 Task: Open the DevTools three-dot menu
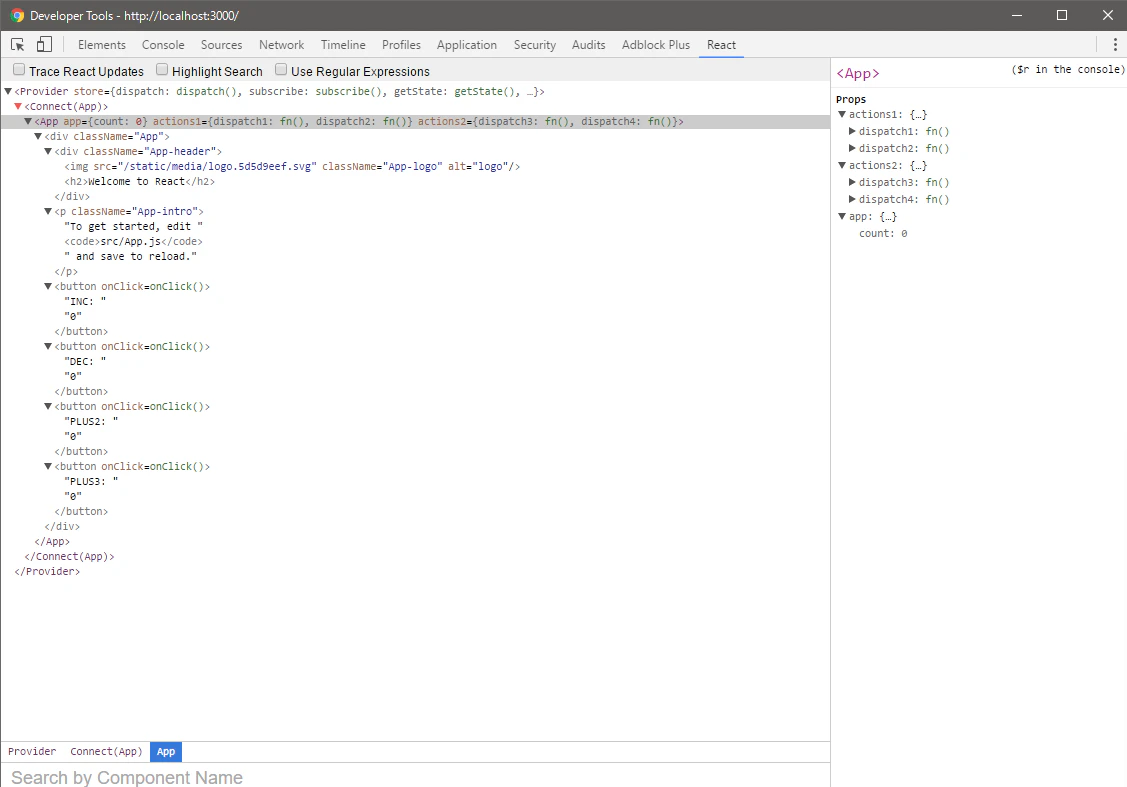tap(1115, 45)
